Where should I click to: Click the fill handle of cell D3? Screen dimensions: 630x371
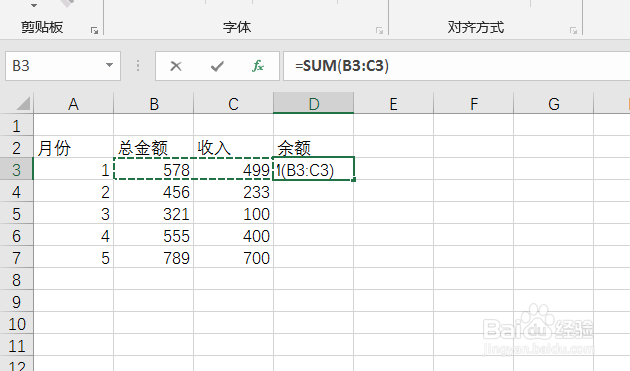coord(354,180)
